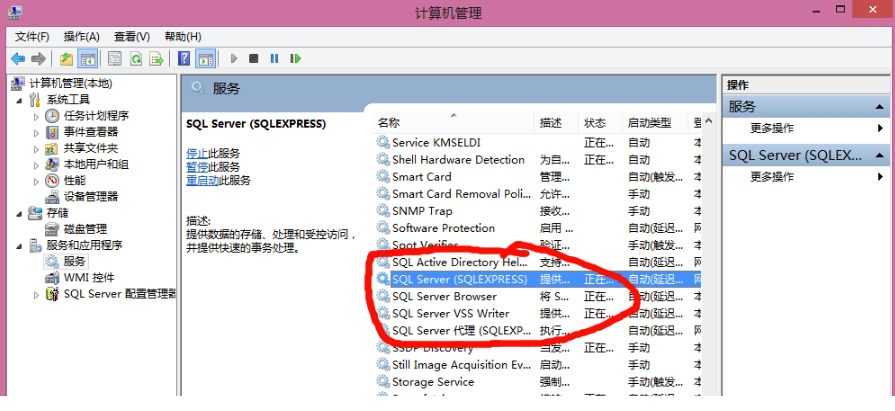Collapse the 系统工具 tree node

(19, 100)
